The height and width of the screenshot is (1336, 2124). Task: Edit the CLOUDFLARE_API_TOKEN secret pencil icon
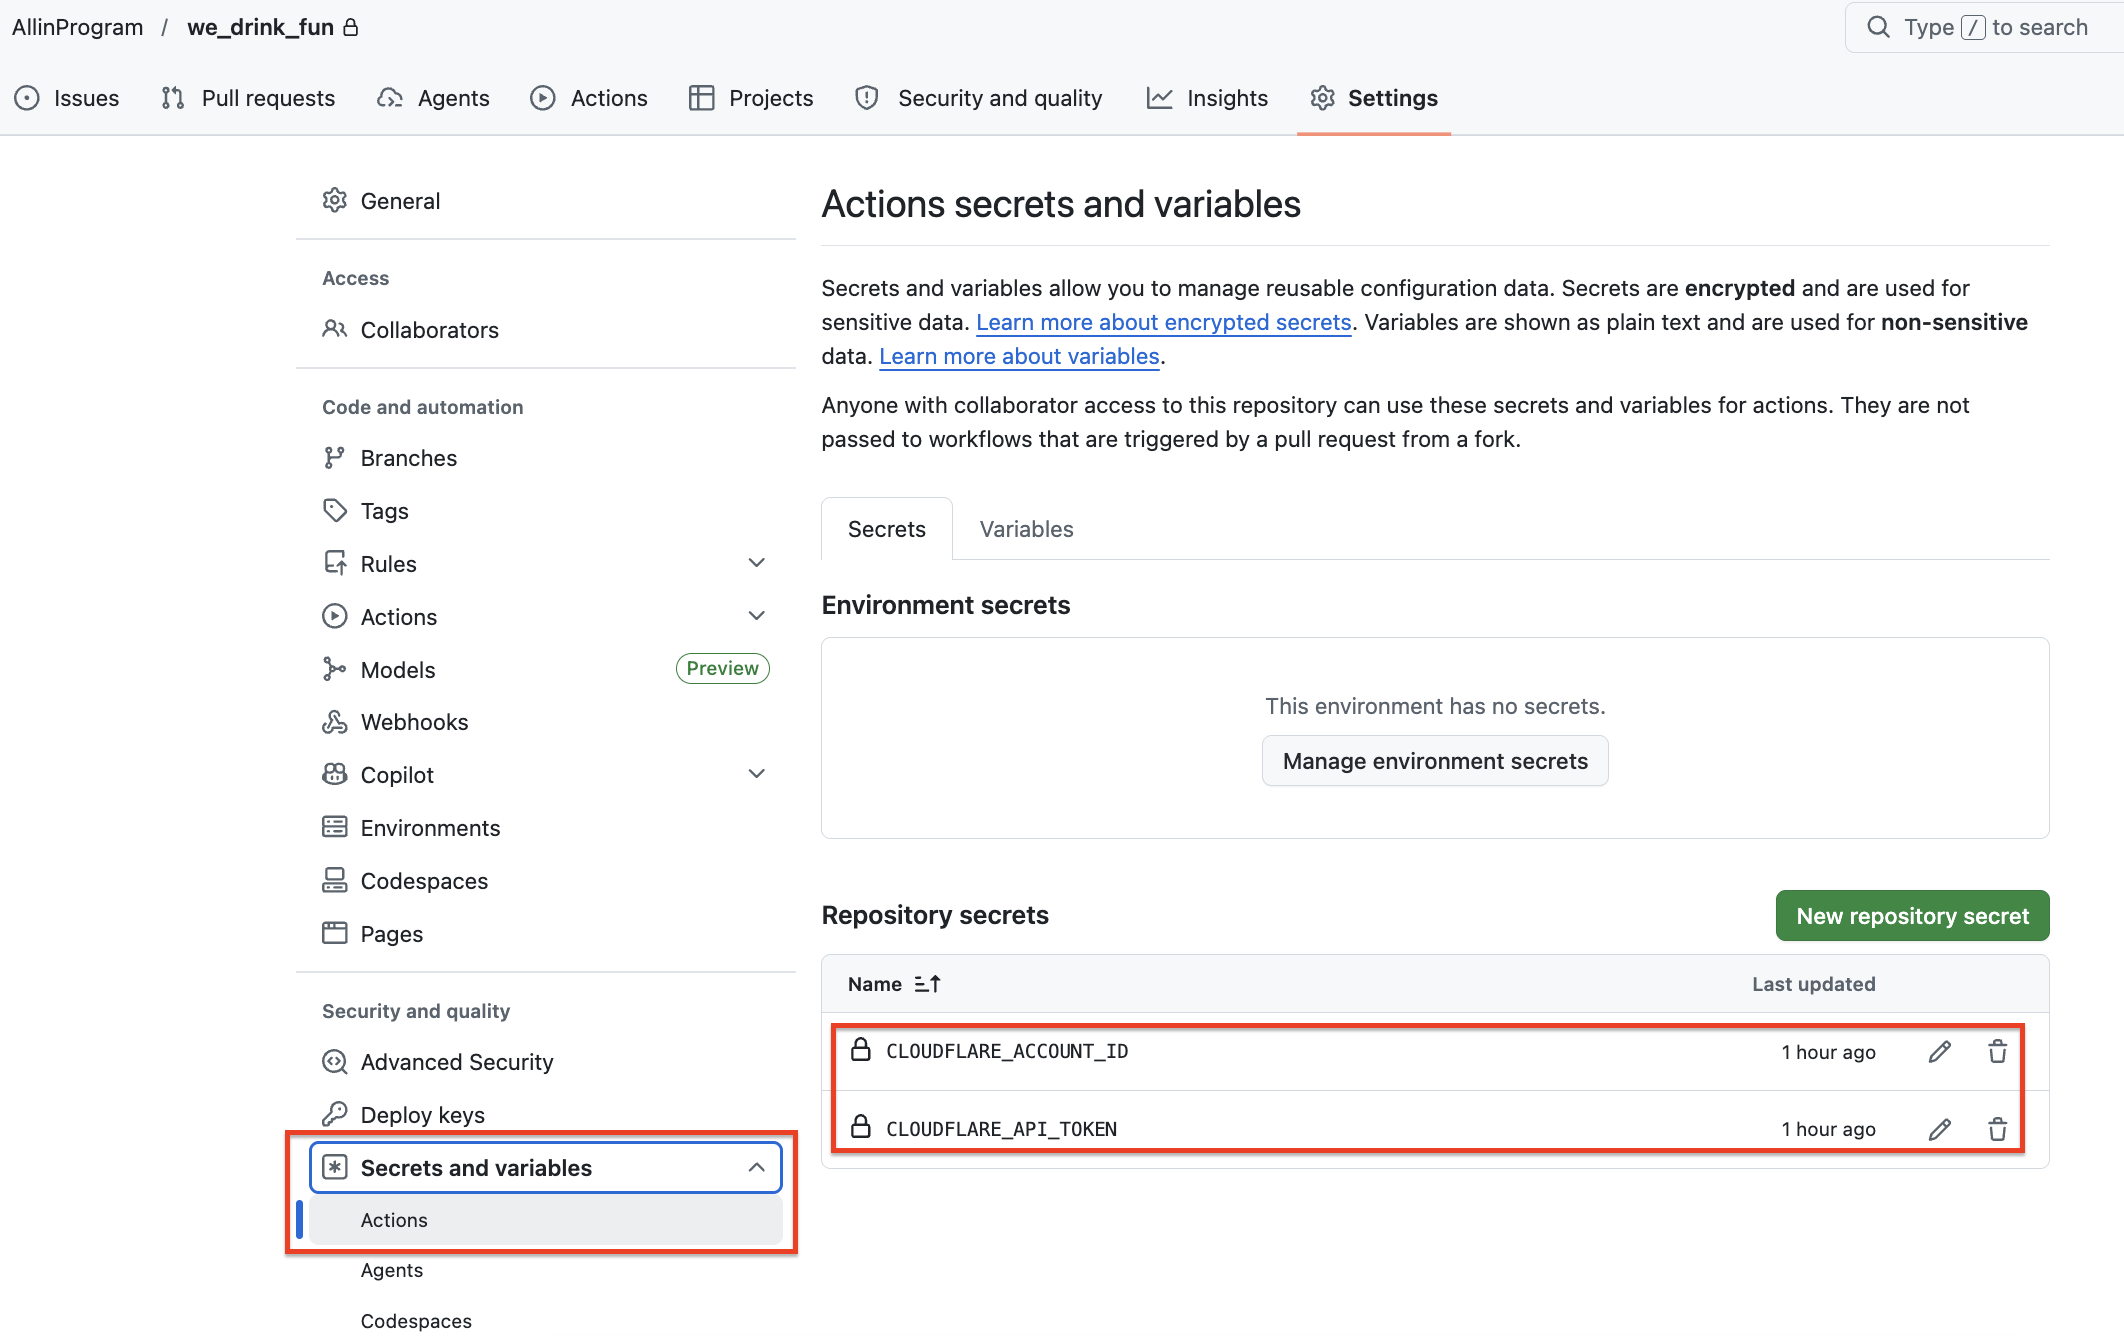pyautogui.click(x=1939, y=1129)
